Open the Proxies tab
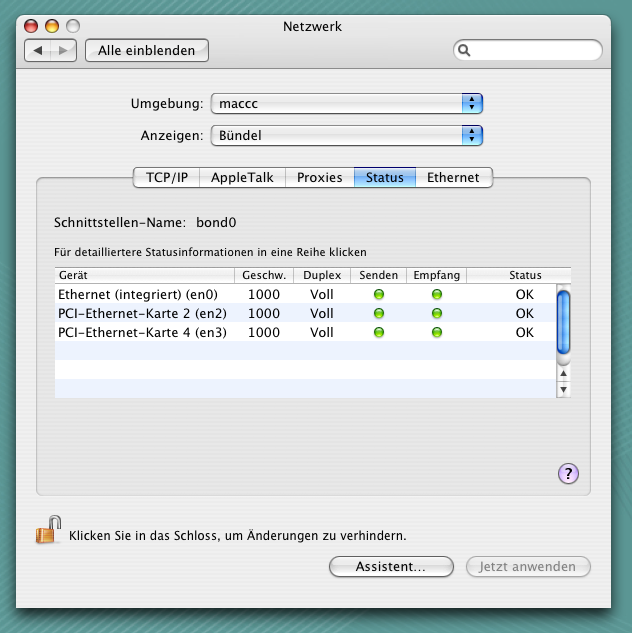Viewport: 632px width, 633px height. [x=320, y=177]
